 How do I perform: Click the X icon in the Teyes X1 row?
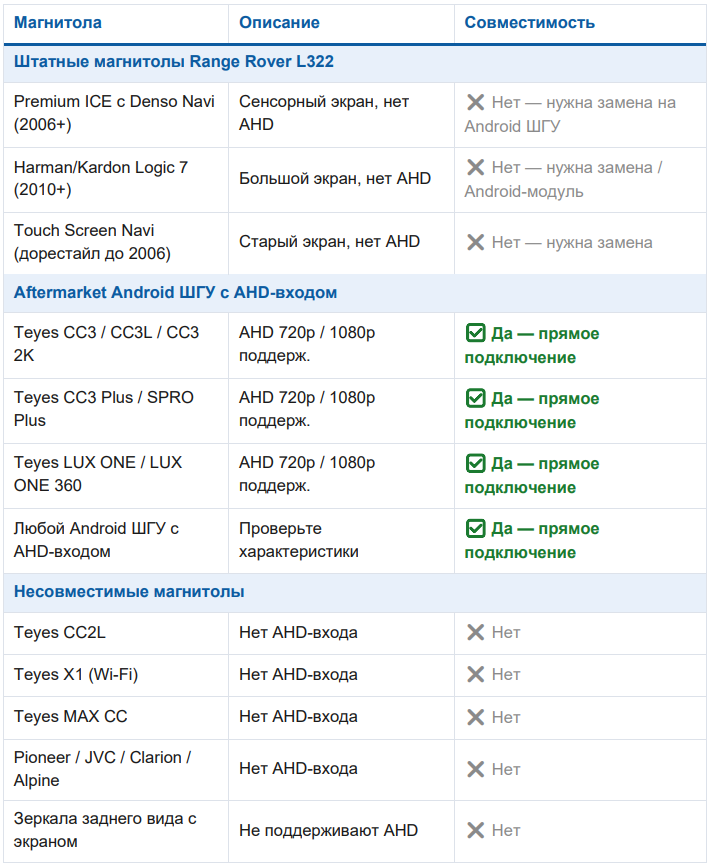pyautogui.click(x=475, y=674)
